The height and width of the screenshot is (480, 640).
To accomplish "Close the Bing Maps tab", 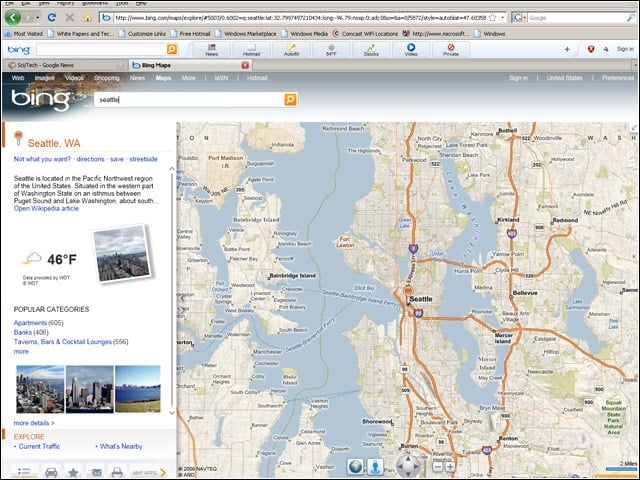I will click(245, 65).
